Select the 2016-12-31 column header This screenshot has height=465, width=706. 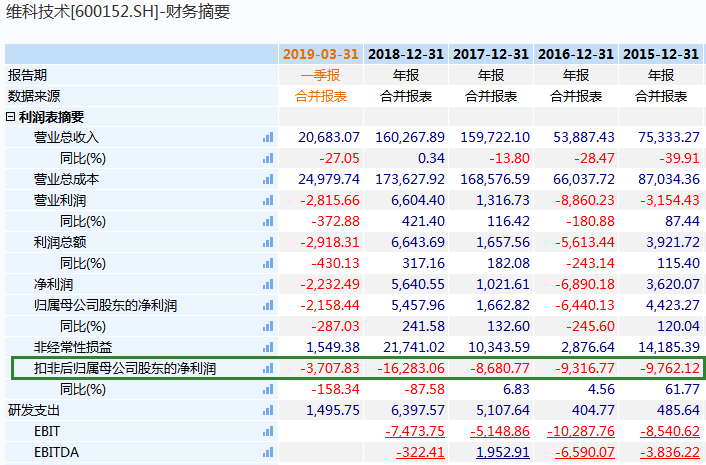[x=576, y=54]
